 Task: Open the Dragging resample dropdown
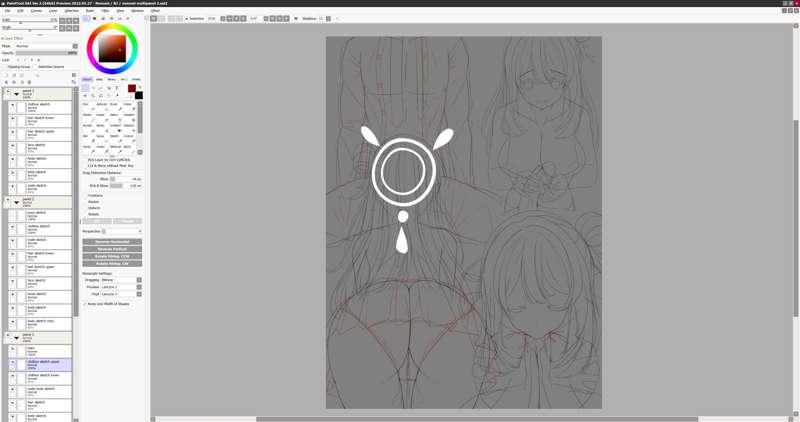(121, 280)
